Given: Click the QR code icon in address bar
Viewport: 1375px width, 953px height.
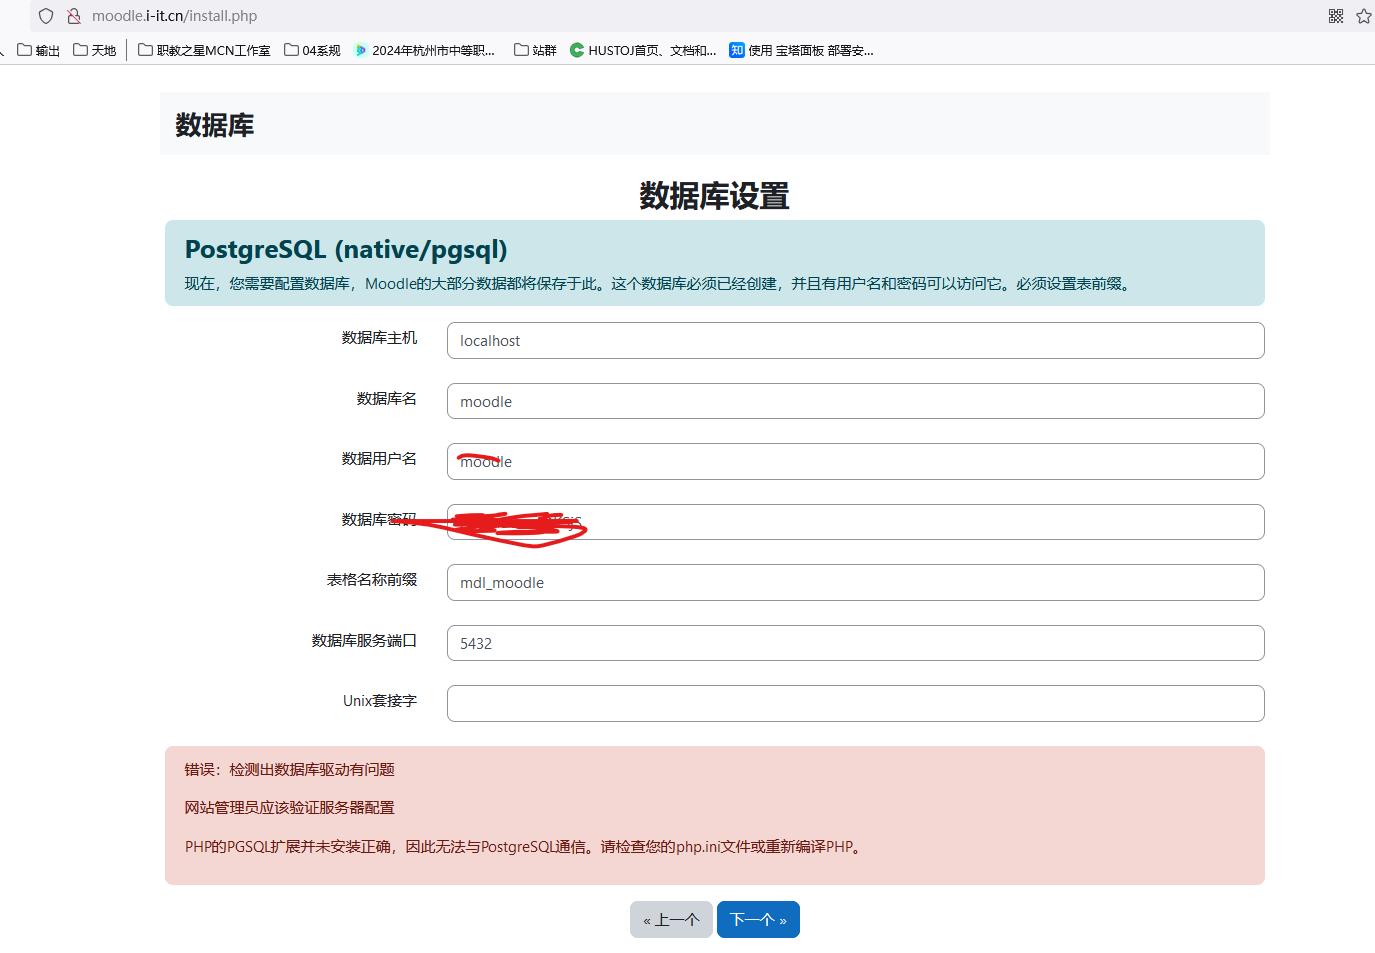Looking at the screenshot, I should coord(1336,16).
